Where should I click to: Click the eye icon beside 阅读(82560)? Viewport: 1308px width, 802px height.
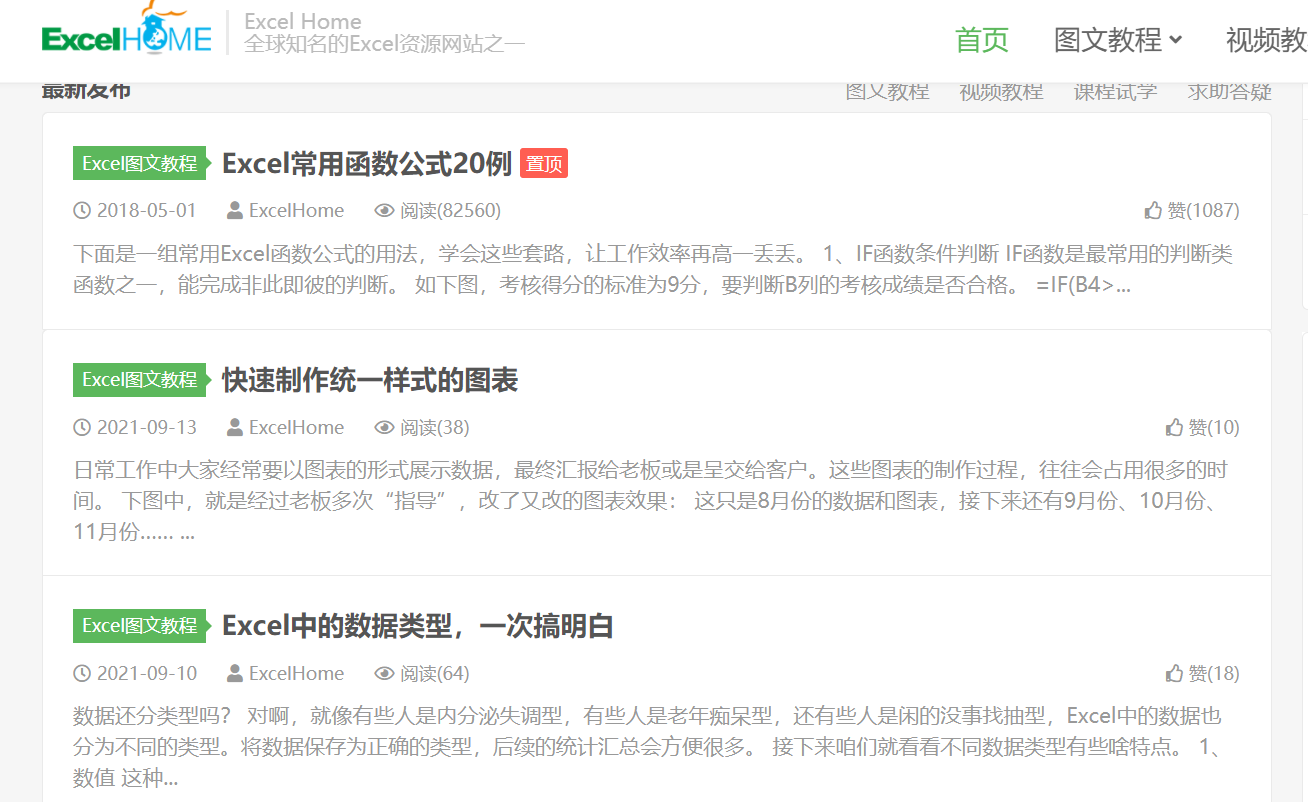[384, 211]
